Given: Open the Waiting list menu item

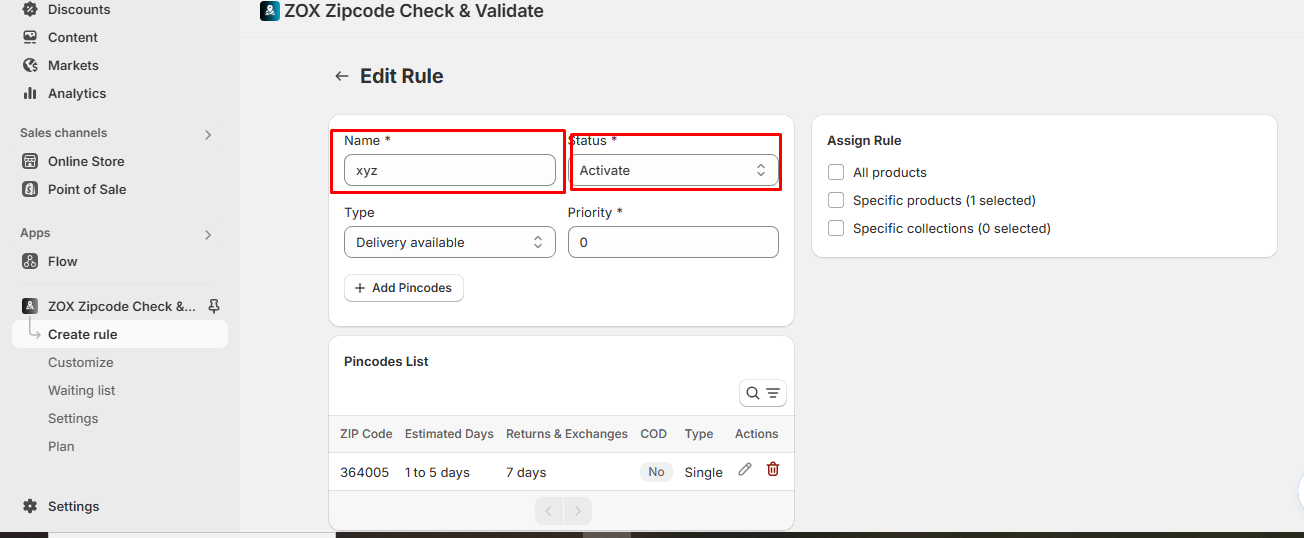Looking at the screenshot, I should pyautogui.click(x=81, y=390).
